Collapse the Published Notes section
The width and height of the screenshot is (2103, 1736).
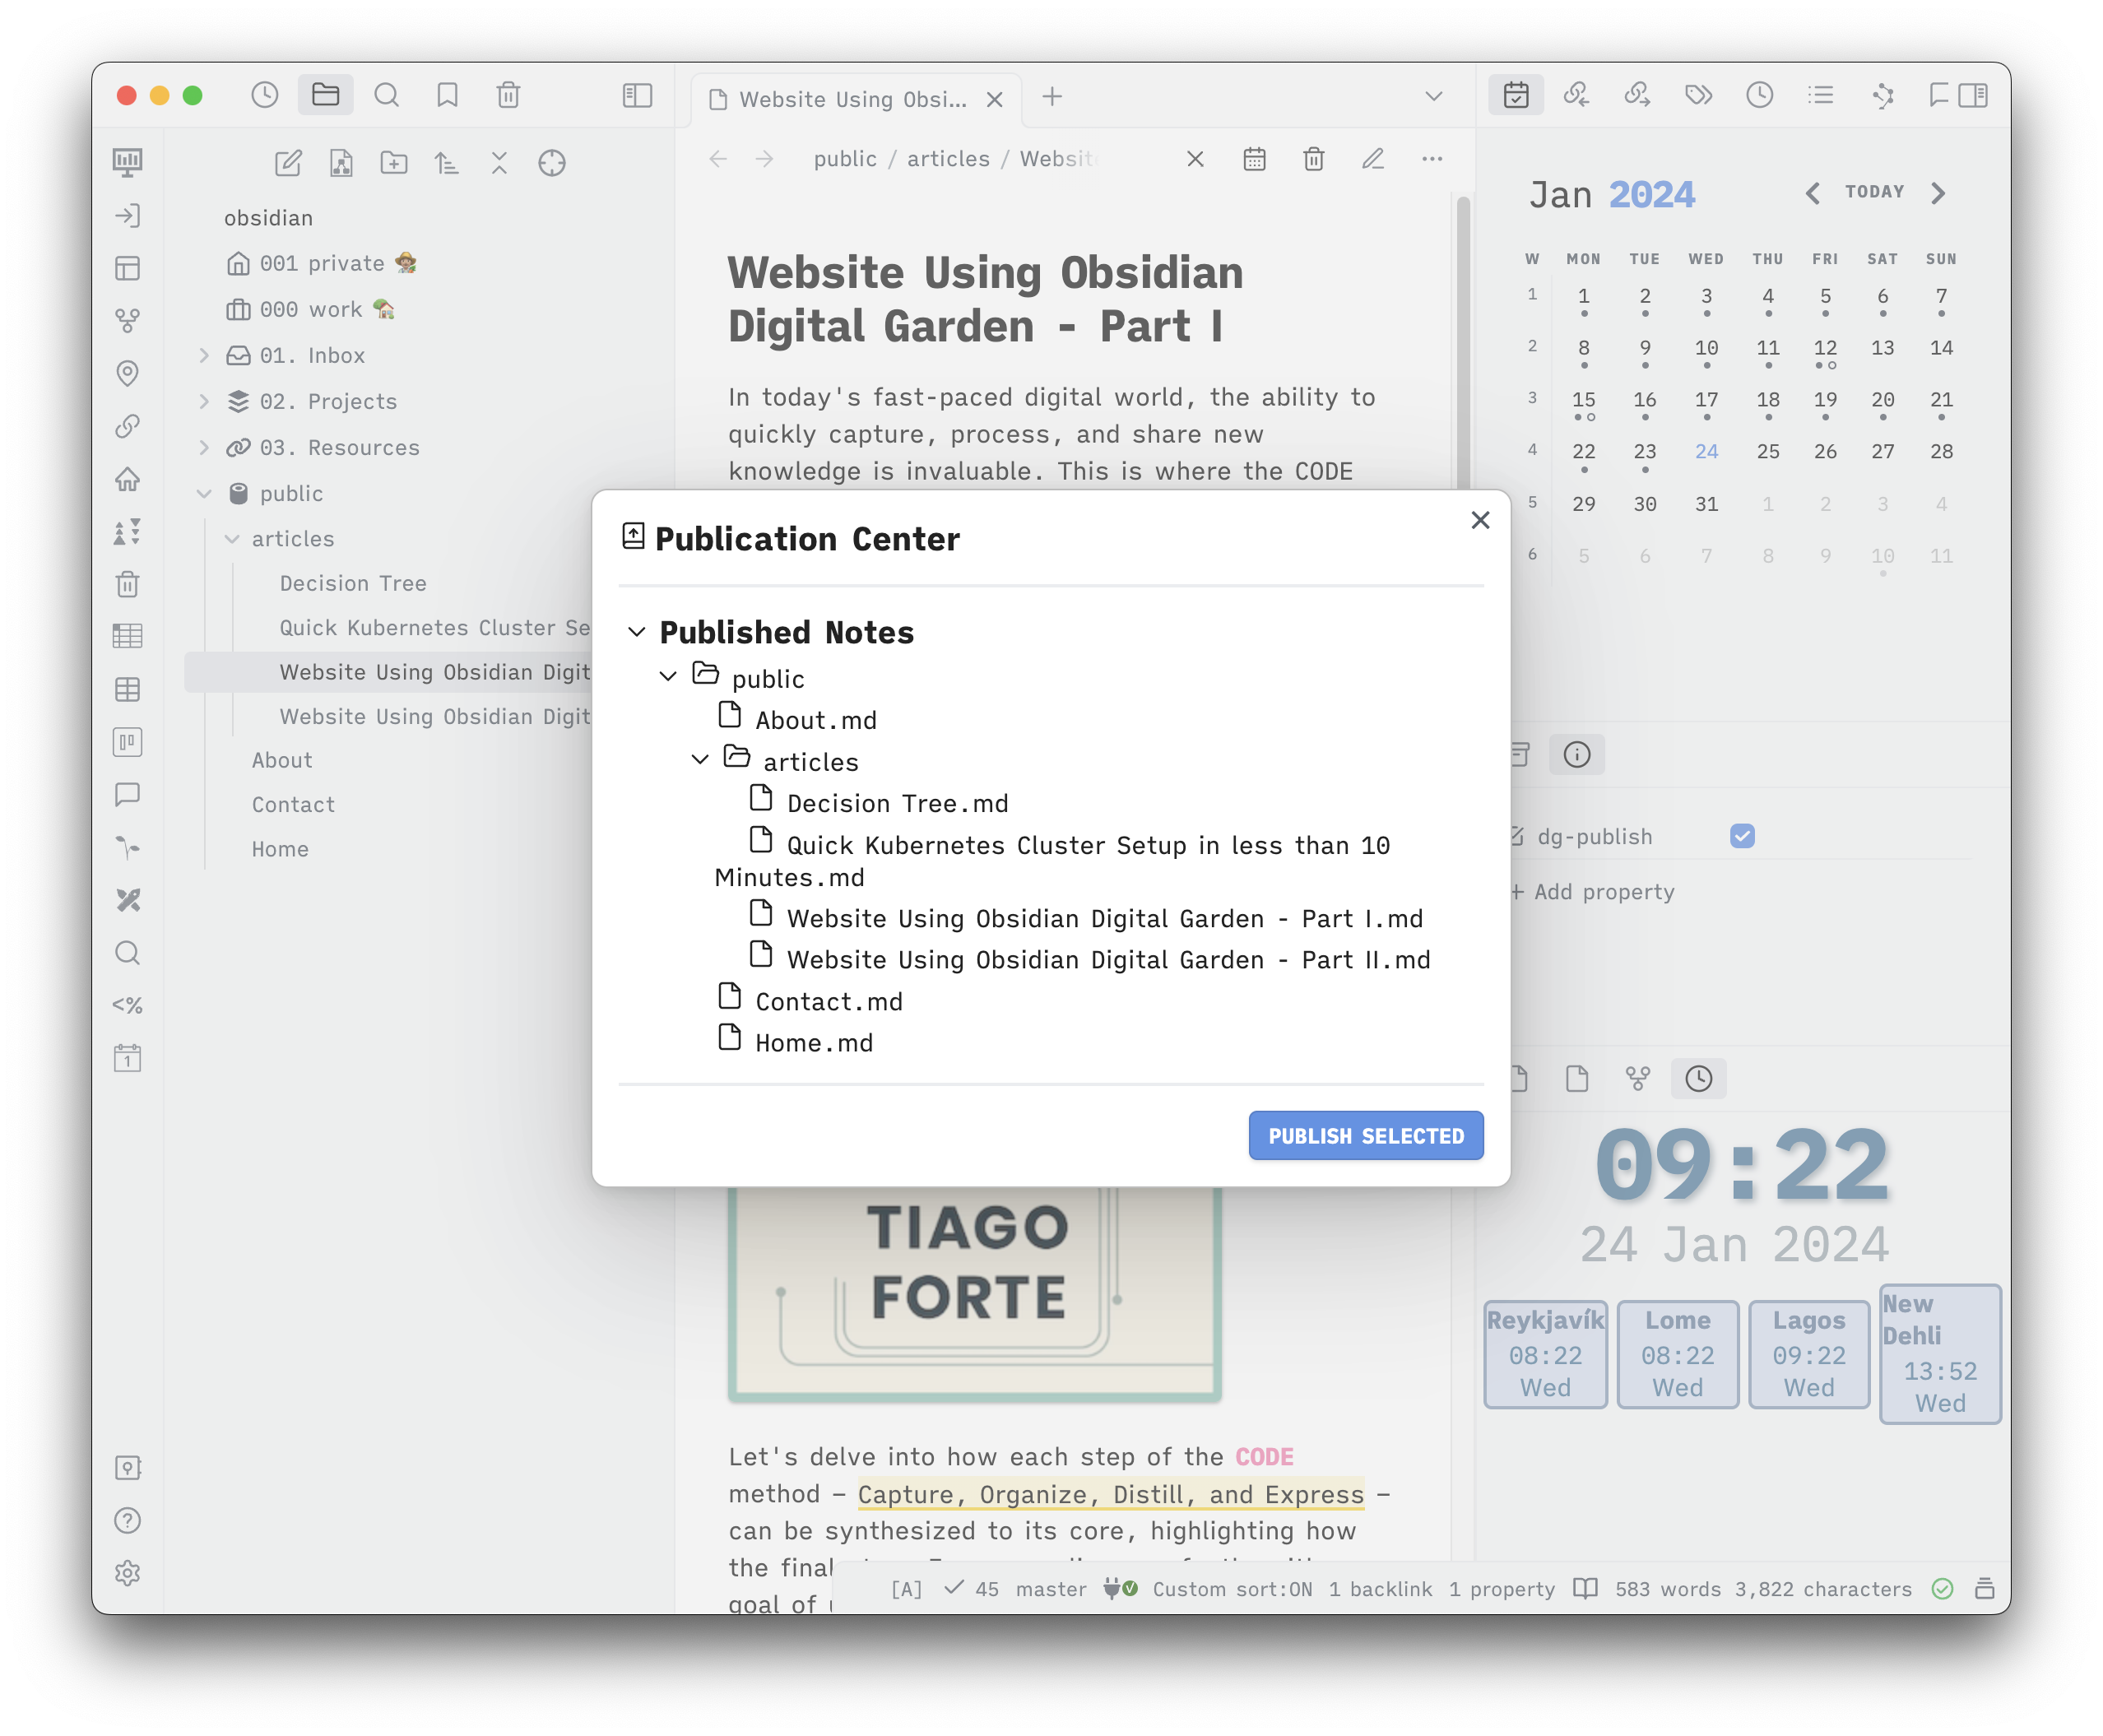pos(637,632)
